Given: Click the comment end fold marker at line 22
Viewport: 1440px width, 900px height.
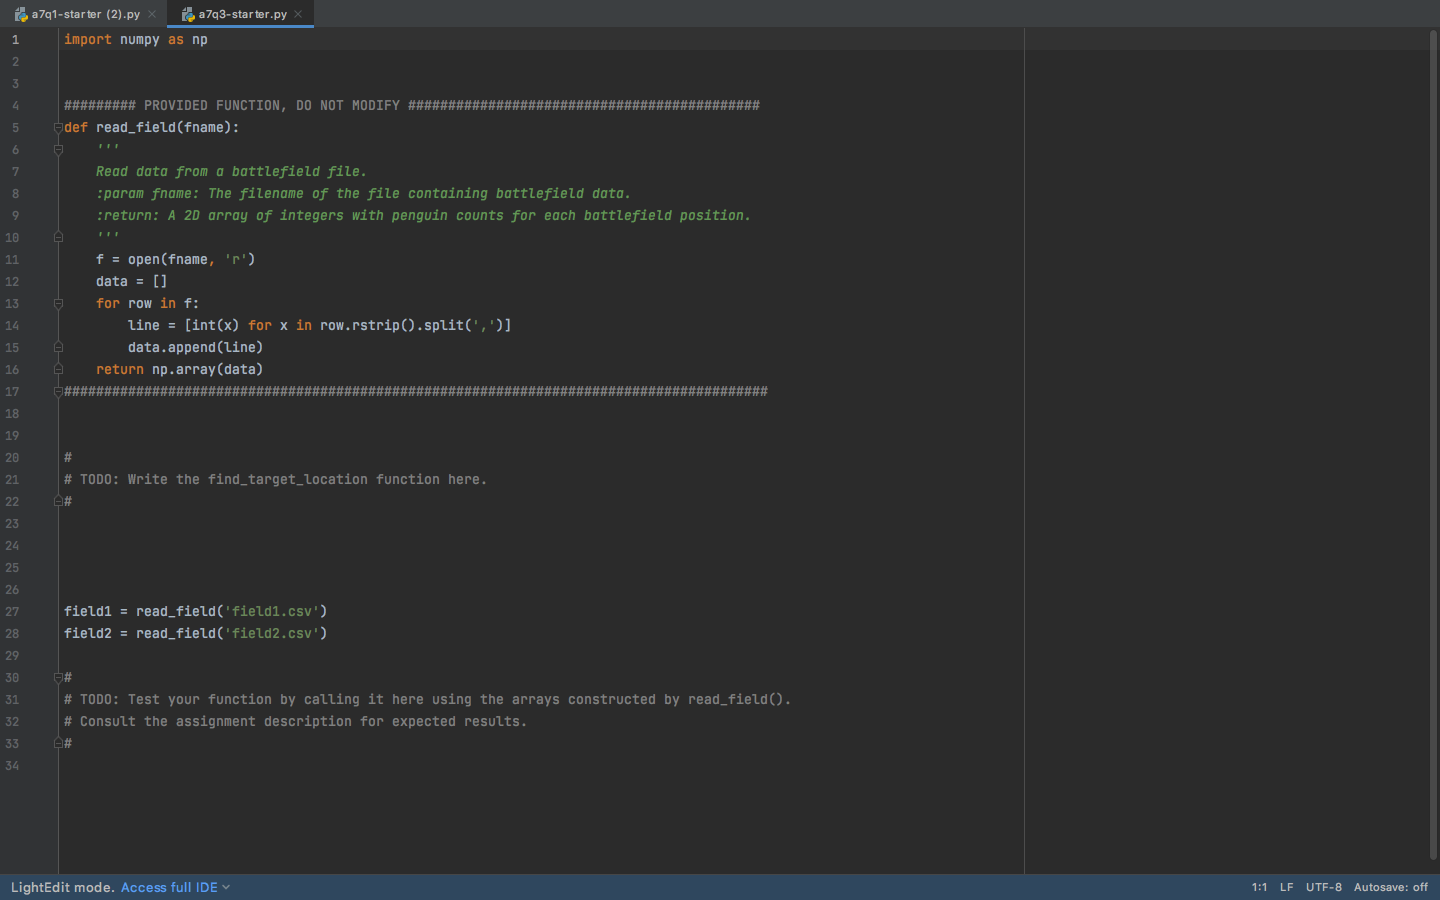Looking at the screenshot, I should pyautogui.click(x=58, y=502).
